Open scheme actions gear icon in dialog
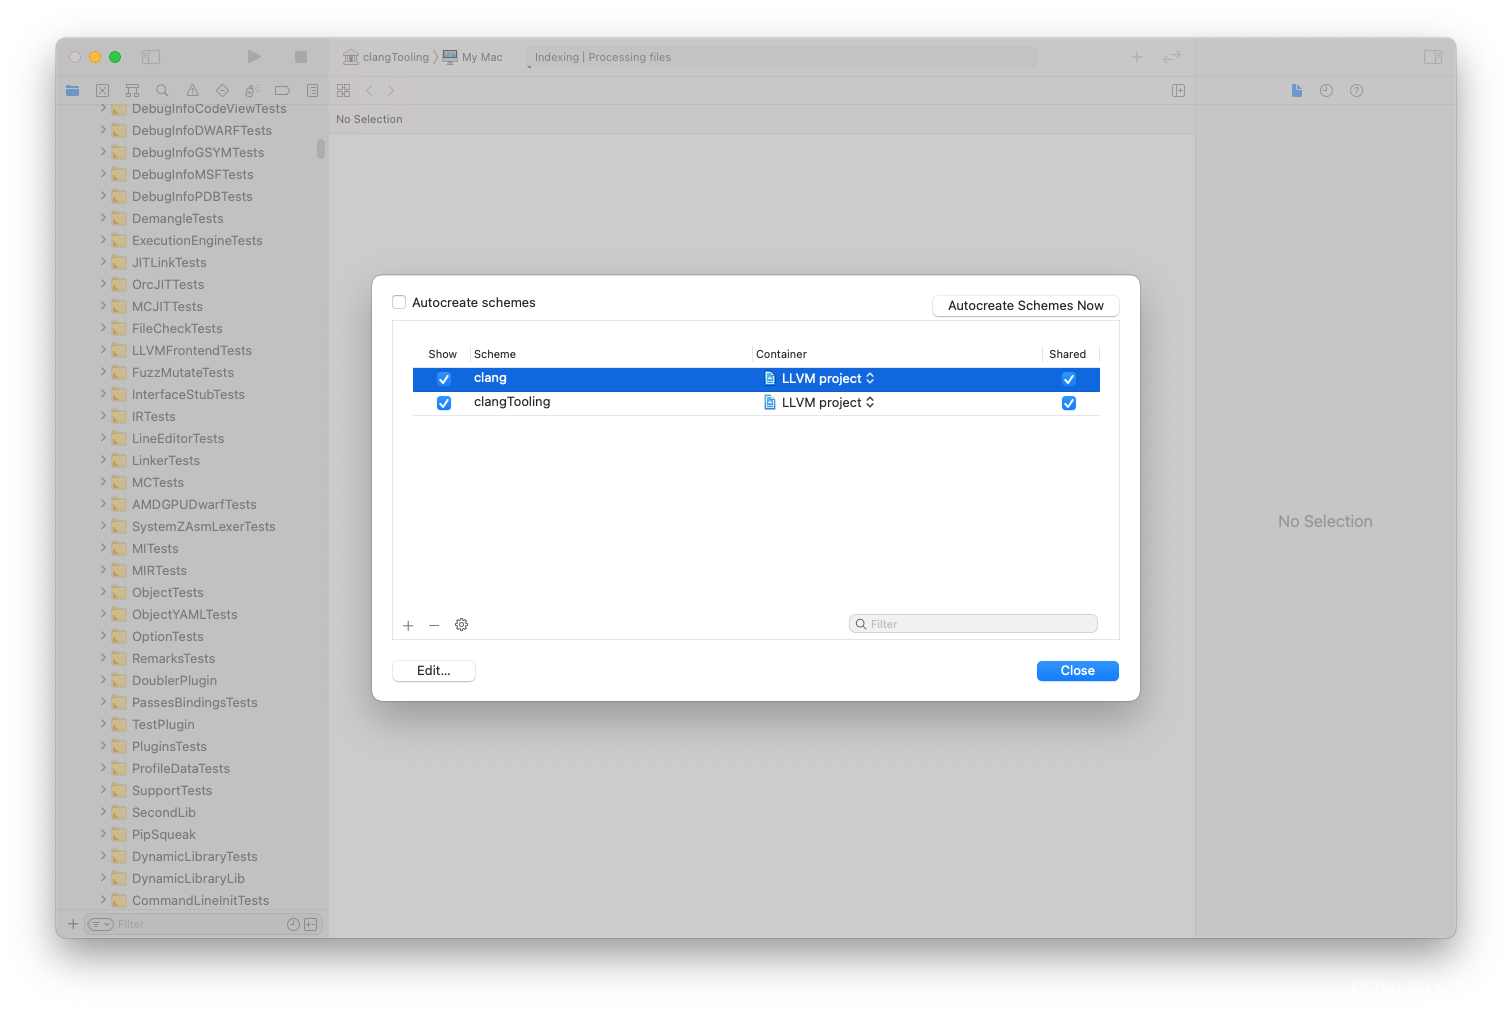This screenshot has height=1012, width=1512. [461, 624]
